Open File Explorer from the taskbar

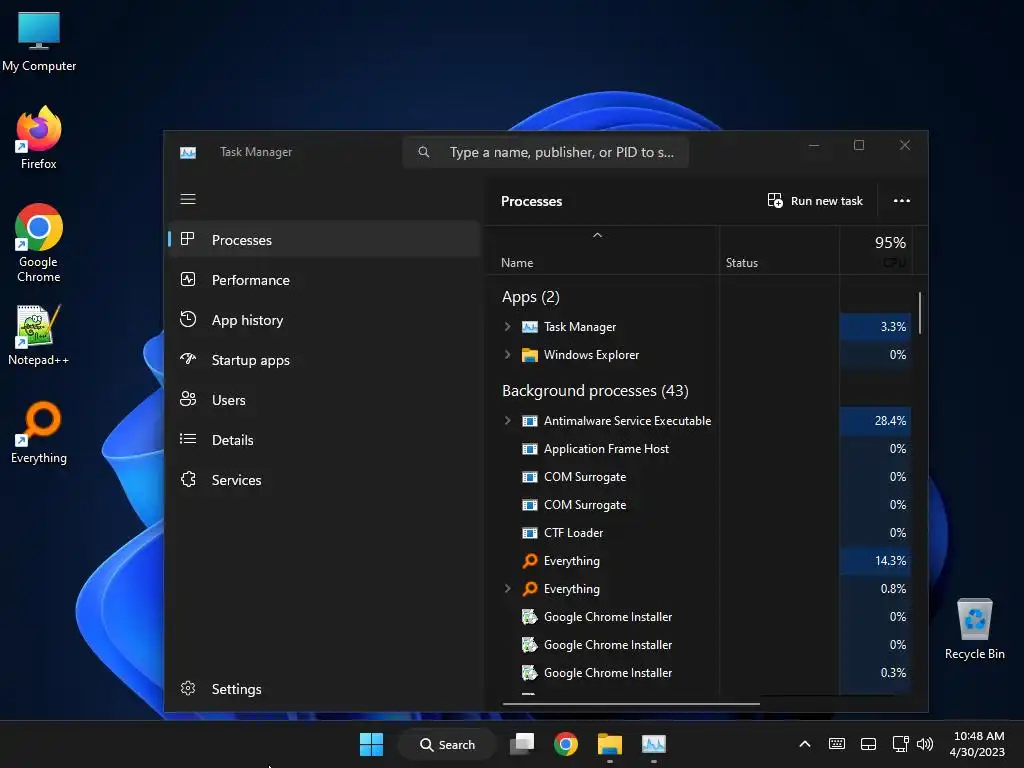point(609,744)
